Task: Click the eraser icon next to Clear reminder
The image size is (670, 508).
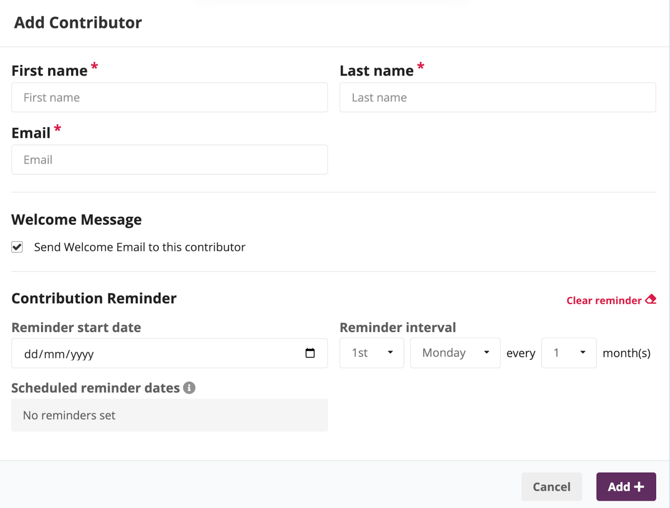Action: (x=651, y=299)
